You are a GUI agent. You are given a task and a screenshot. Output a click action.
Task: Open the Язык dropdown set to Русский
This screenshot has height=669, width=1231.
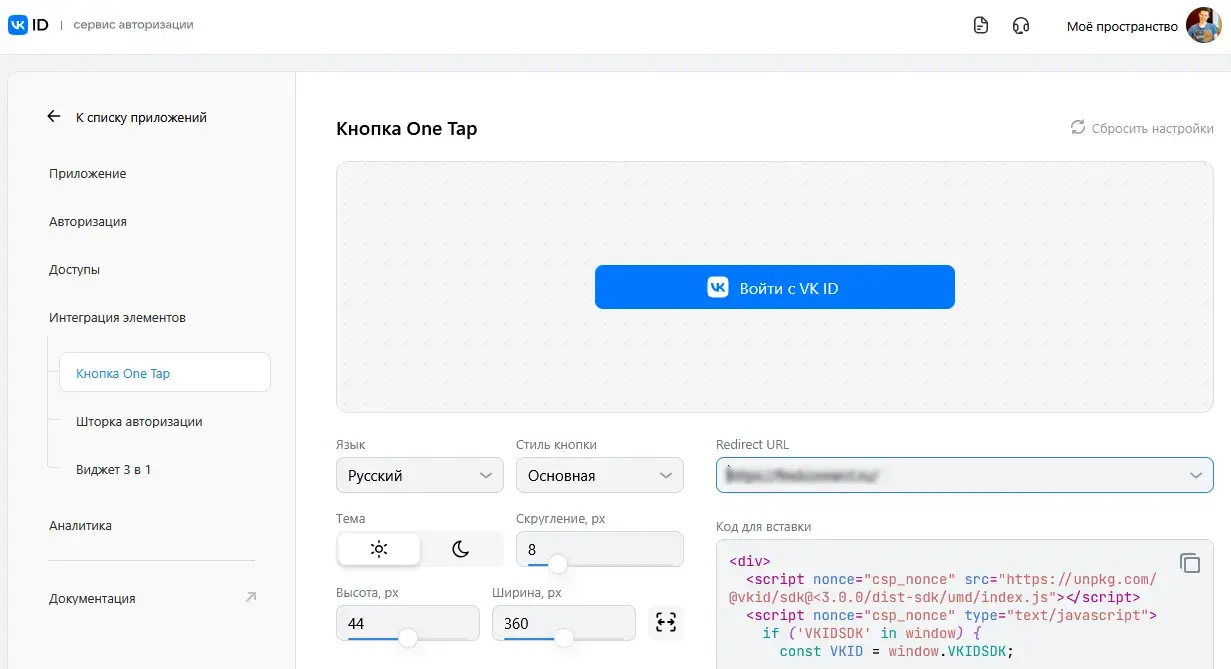(x=420, y=475)
